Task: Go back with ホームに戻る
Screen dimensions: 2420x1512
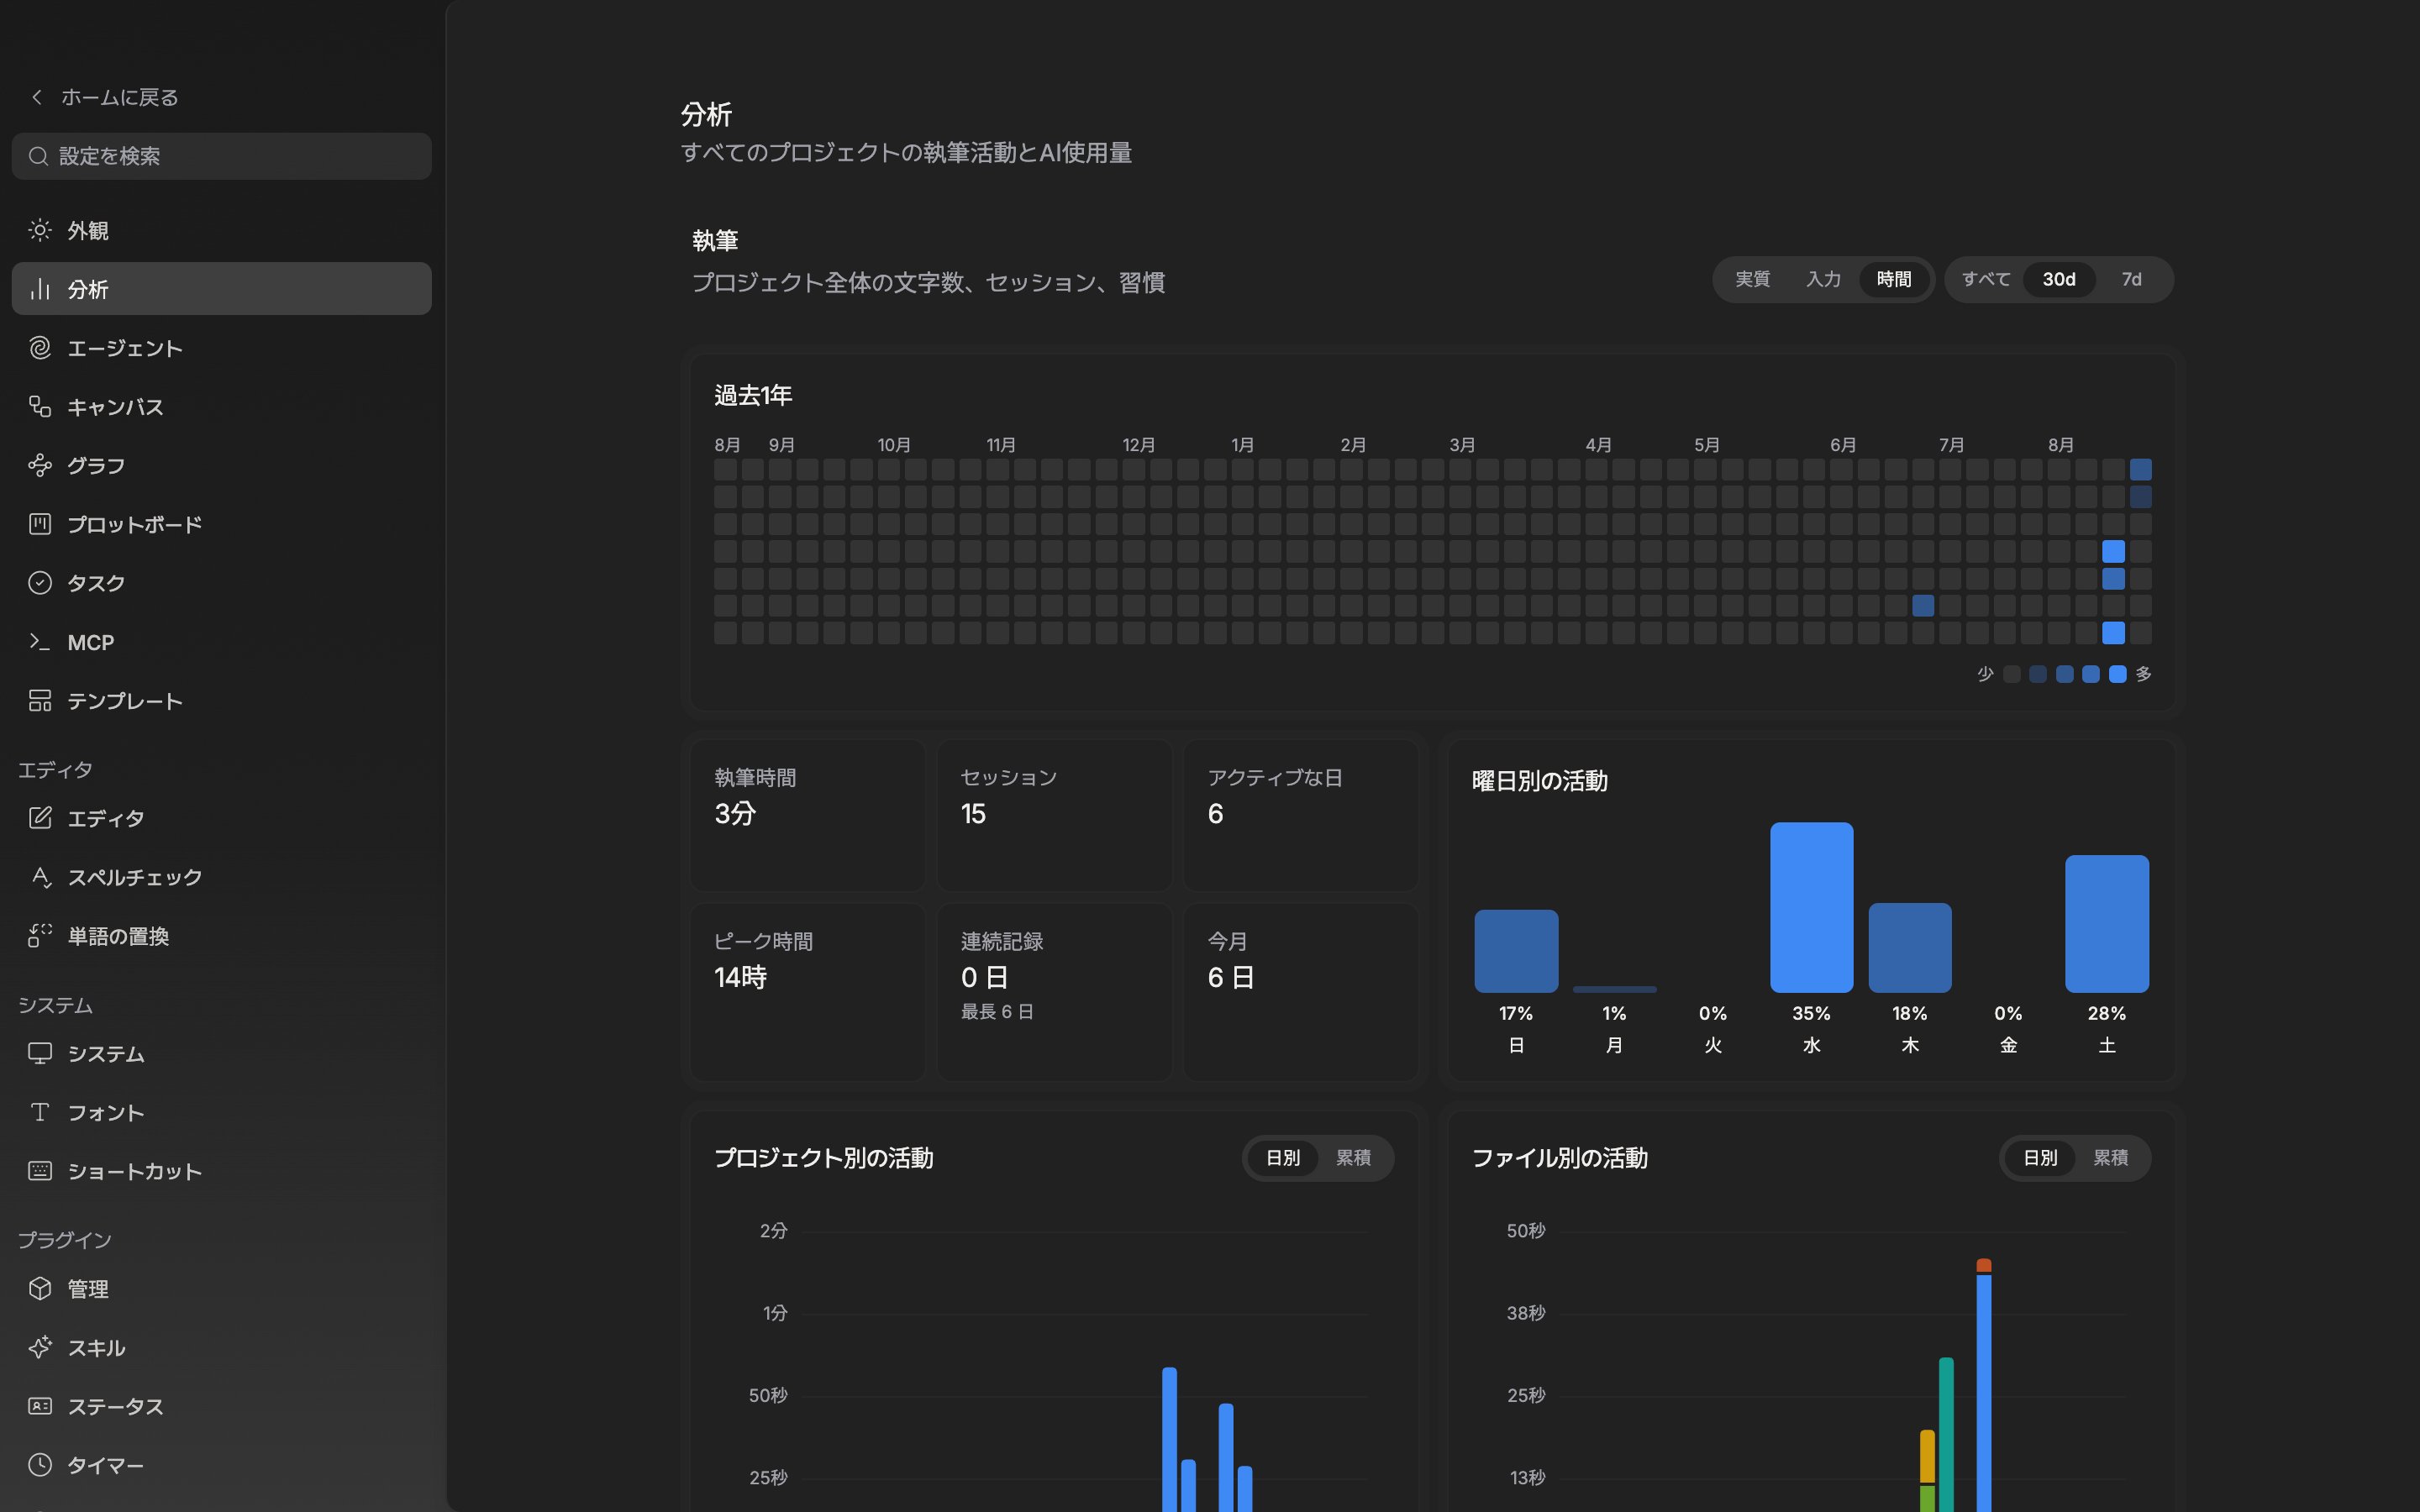Action: pos(104,97)
